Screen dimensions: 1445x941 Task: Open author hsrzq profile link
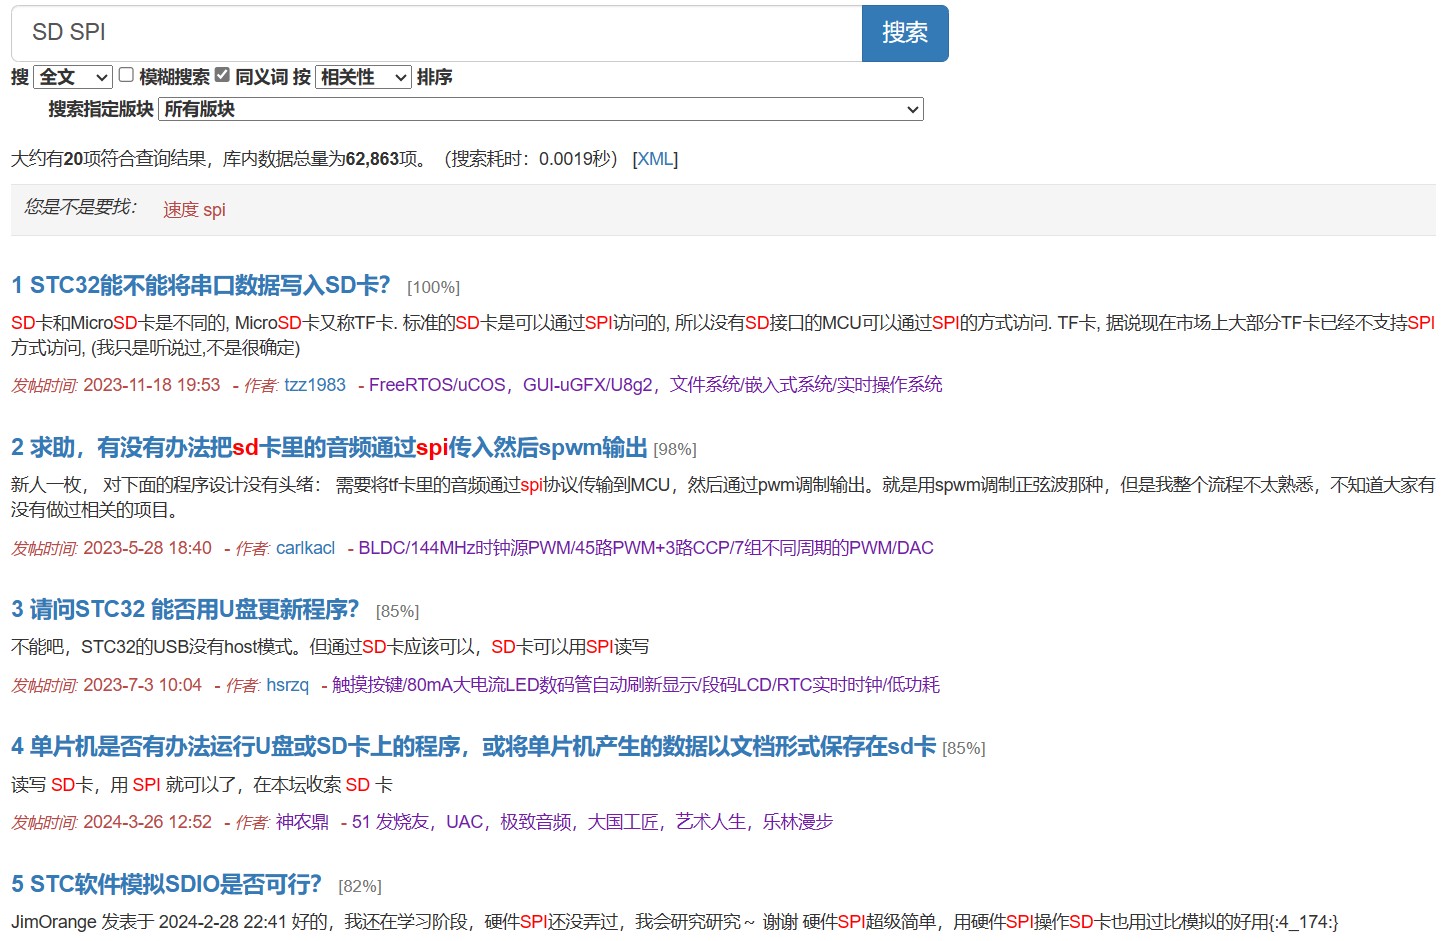(288, 685)
